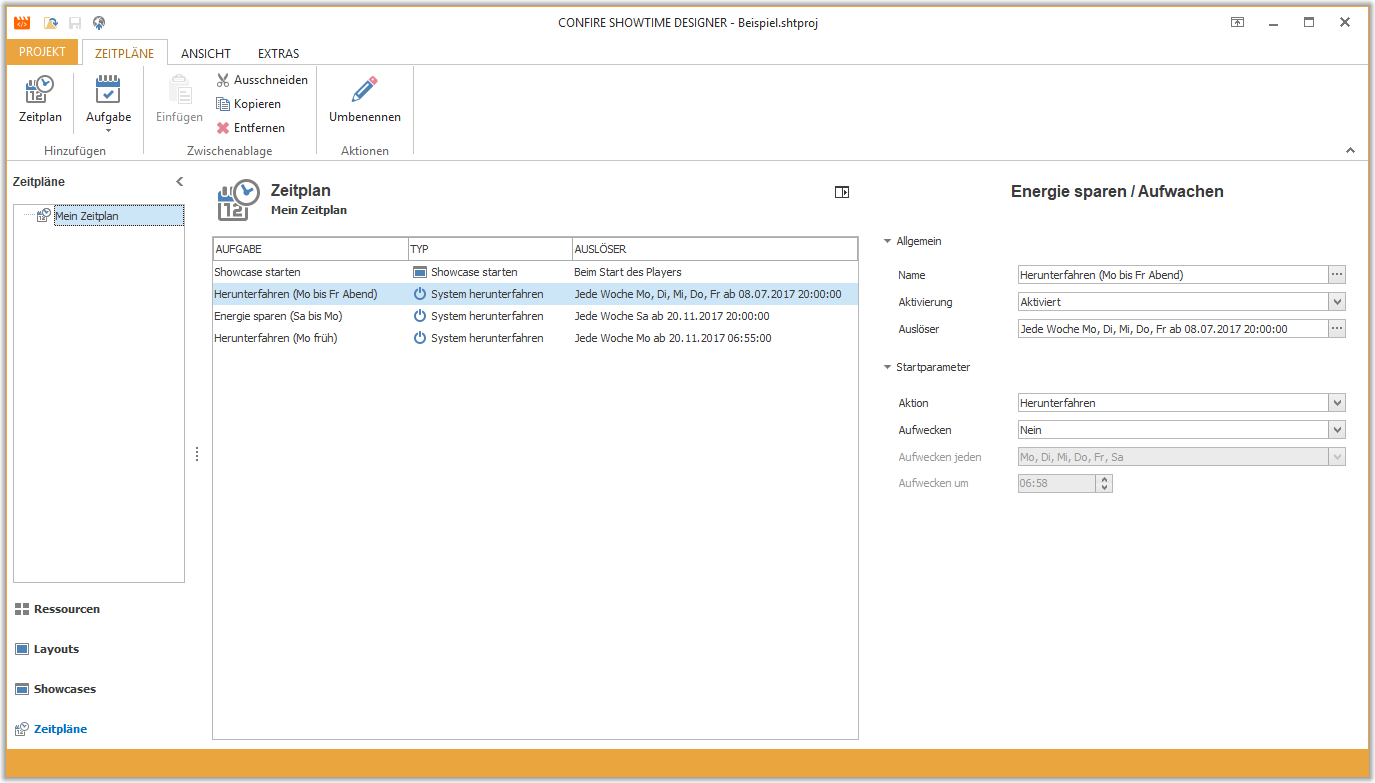
Task: Click into the Name input field
Action: click(1172, 275)
